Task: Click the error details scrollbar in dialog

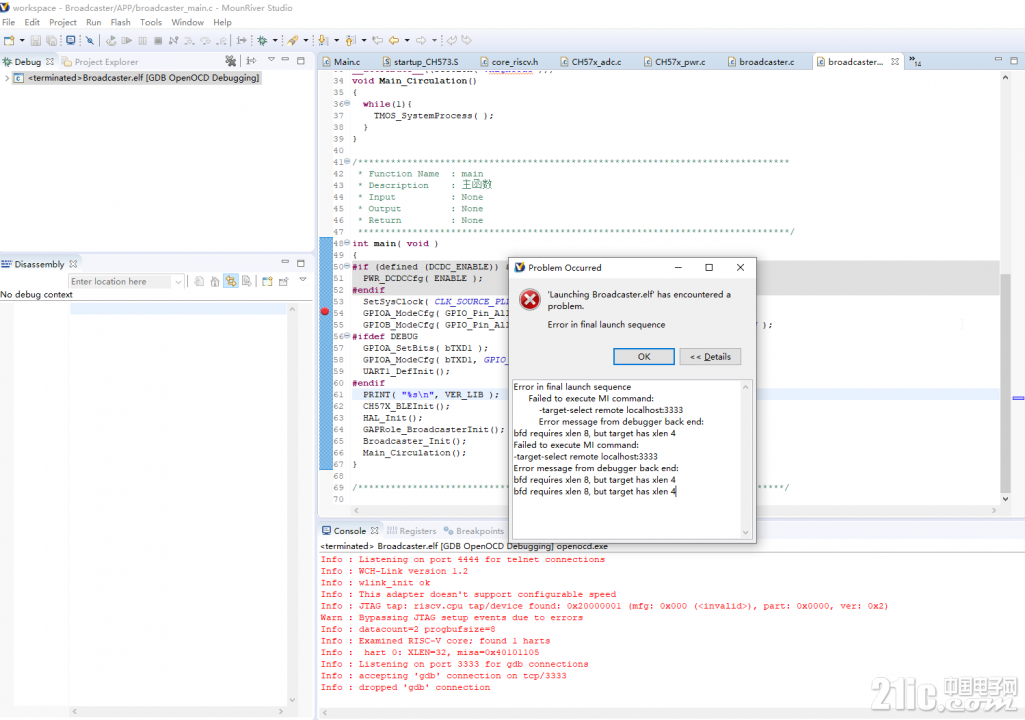Action: (745, 460)
